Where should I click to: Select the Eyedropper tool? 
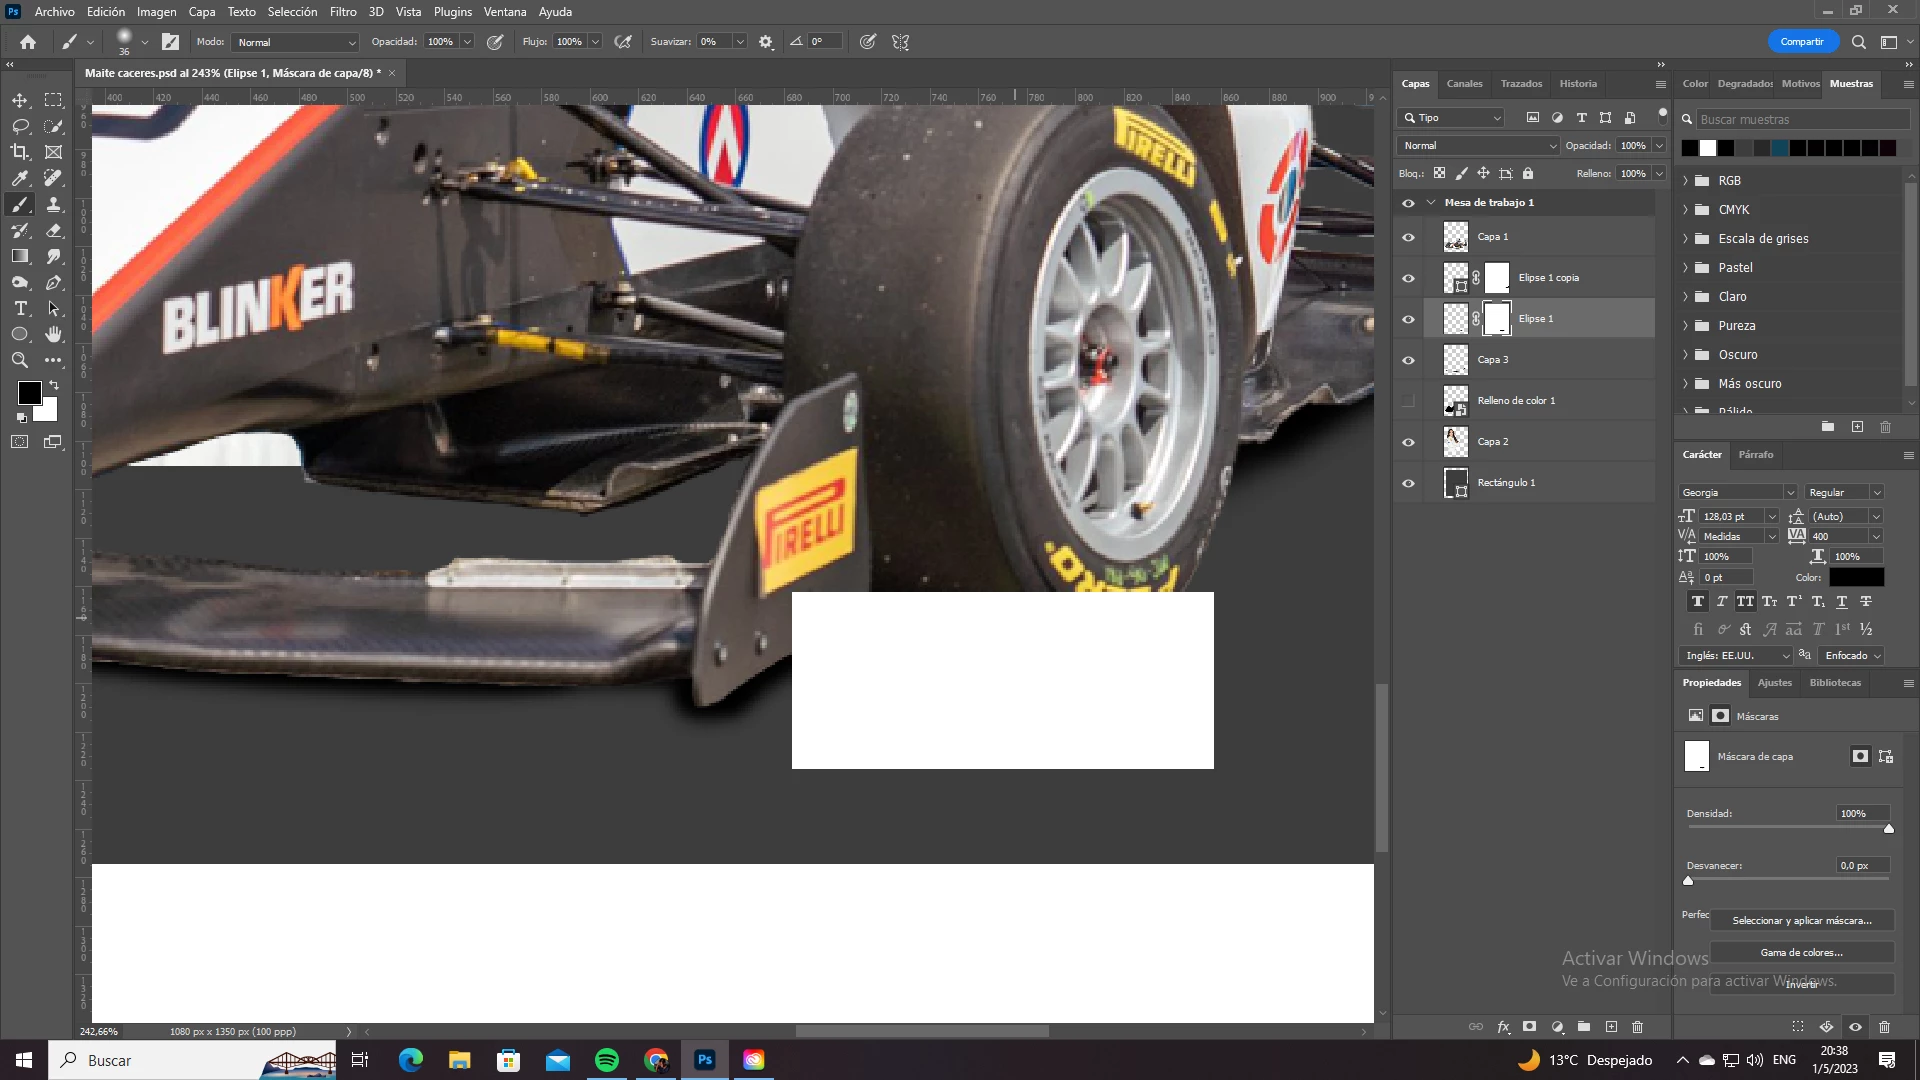[20, 178]
